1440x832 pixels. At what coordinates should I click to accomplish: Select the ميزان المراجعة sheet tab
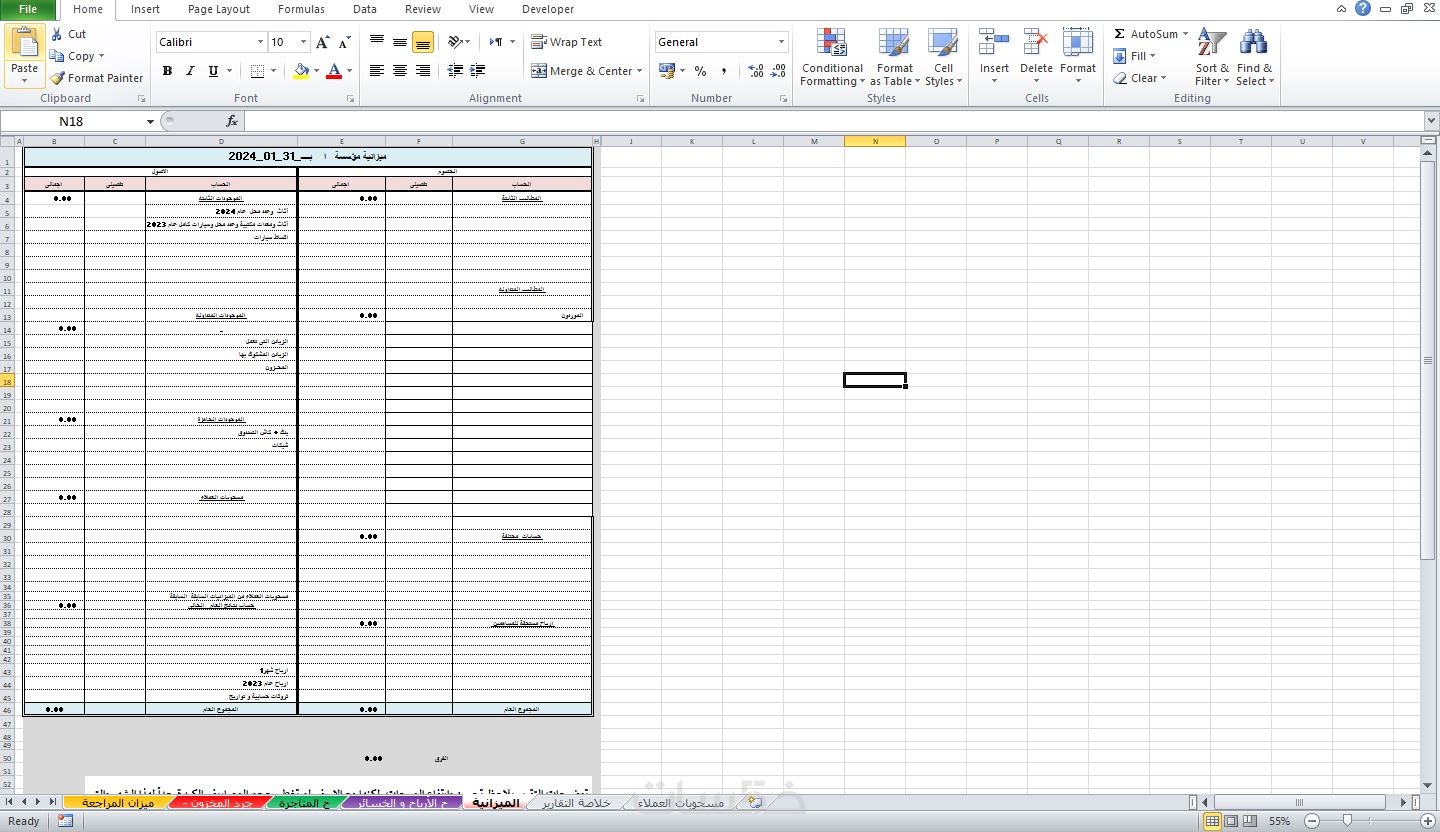pos(118,802)
